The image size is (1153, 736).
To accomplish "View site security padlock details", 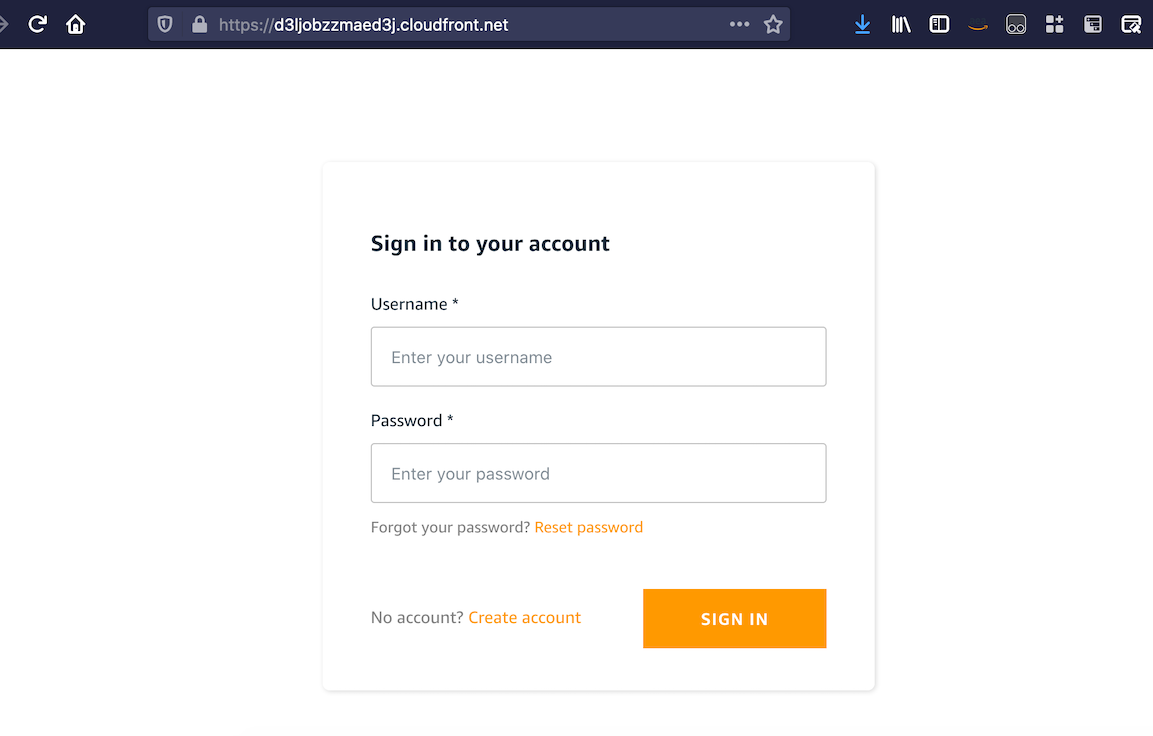I will pos(198,25).
